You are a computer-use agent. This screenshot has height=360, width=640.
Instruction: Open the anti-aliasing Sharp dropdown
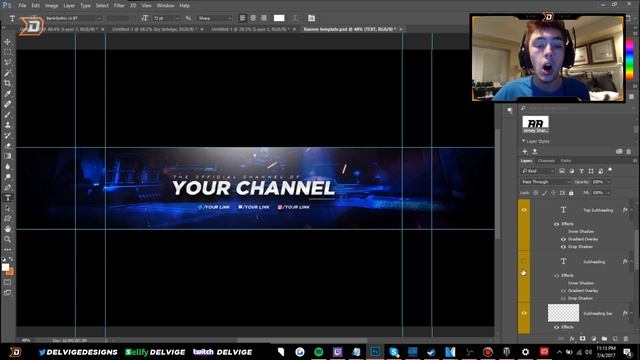coord(215,18)
